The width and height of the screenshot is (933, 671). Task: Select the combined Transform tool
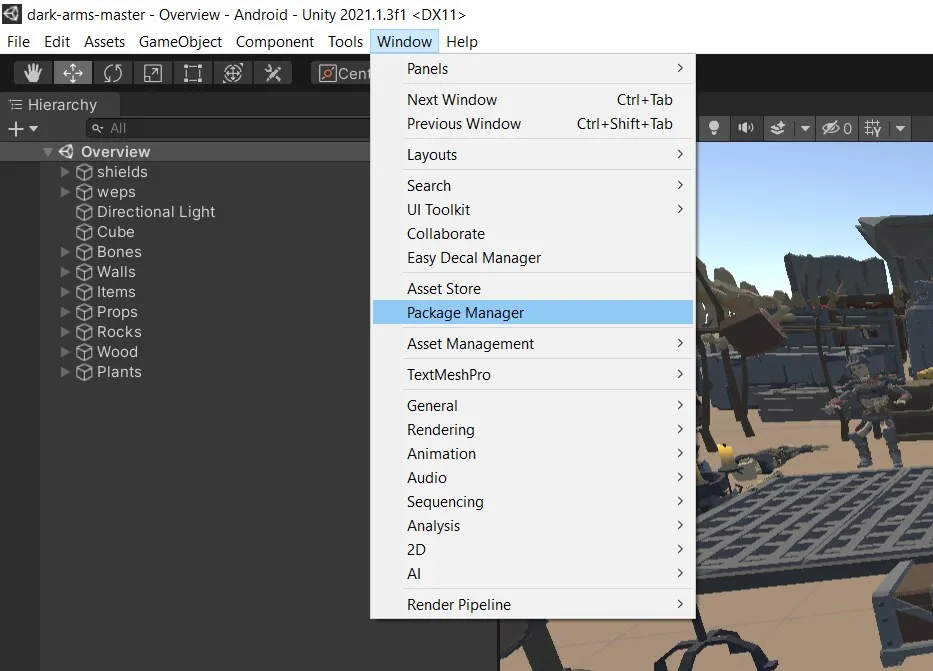(231, 72)
